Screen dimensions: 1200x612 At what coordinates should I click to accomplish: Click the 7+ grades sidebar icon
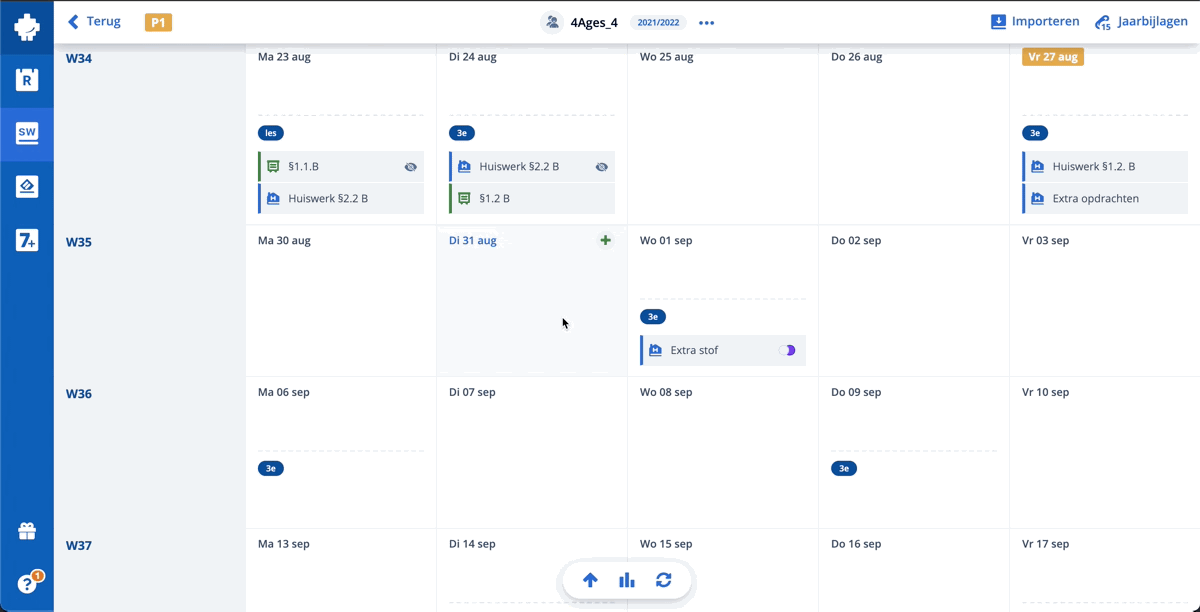click(27, 240)
